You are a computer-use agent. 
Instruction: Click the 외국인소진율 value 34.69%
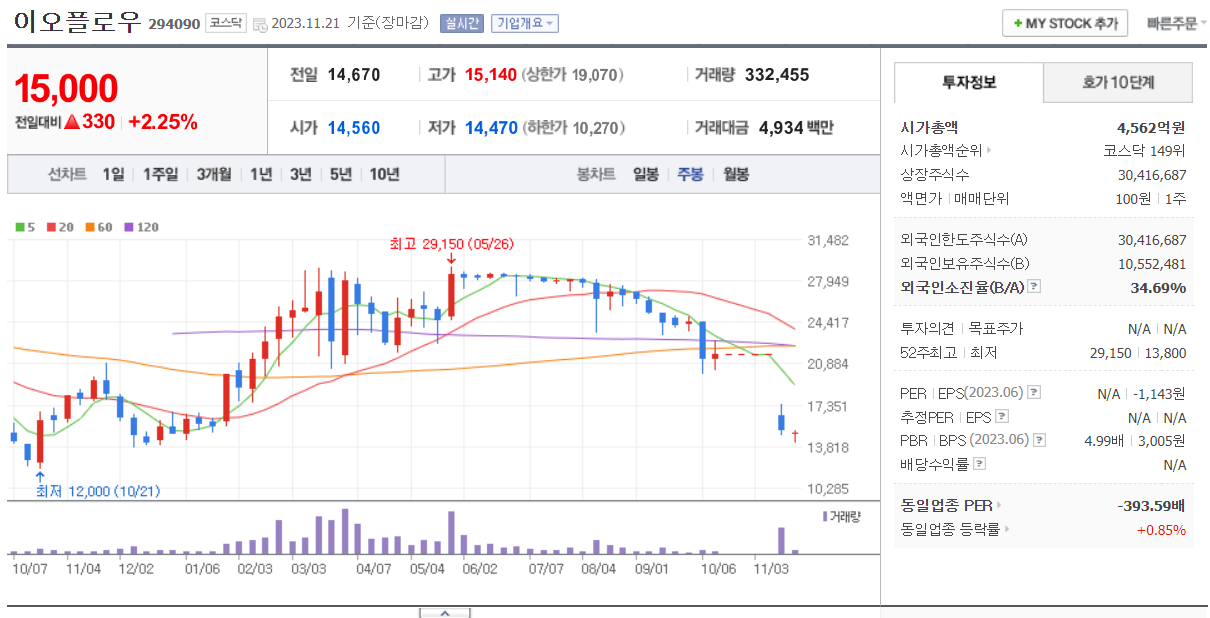[x=1159, y=287]
